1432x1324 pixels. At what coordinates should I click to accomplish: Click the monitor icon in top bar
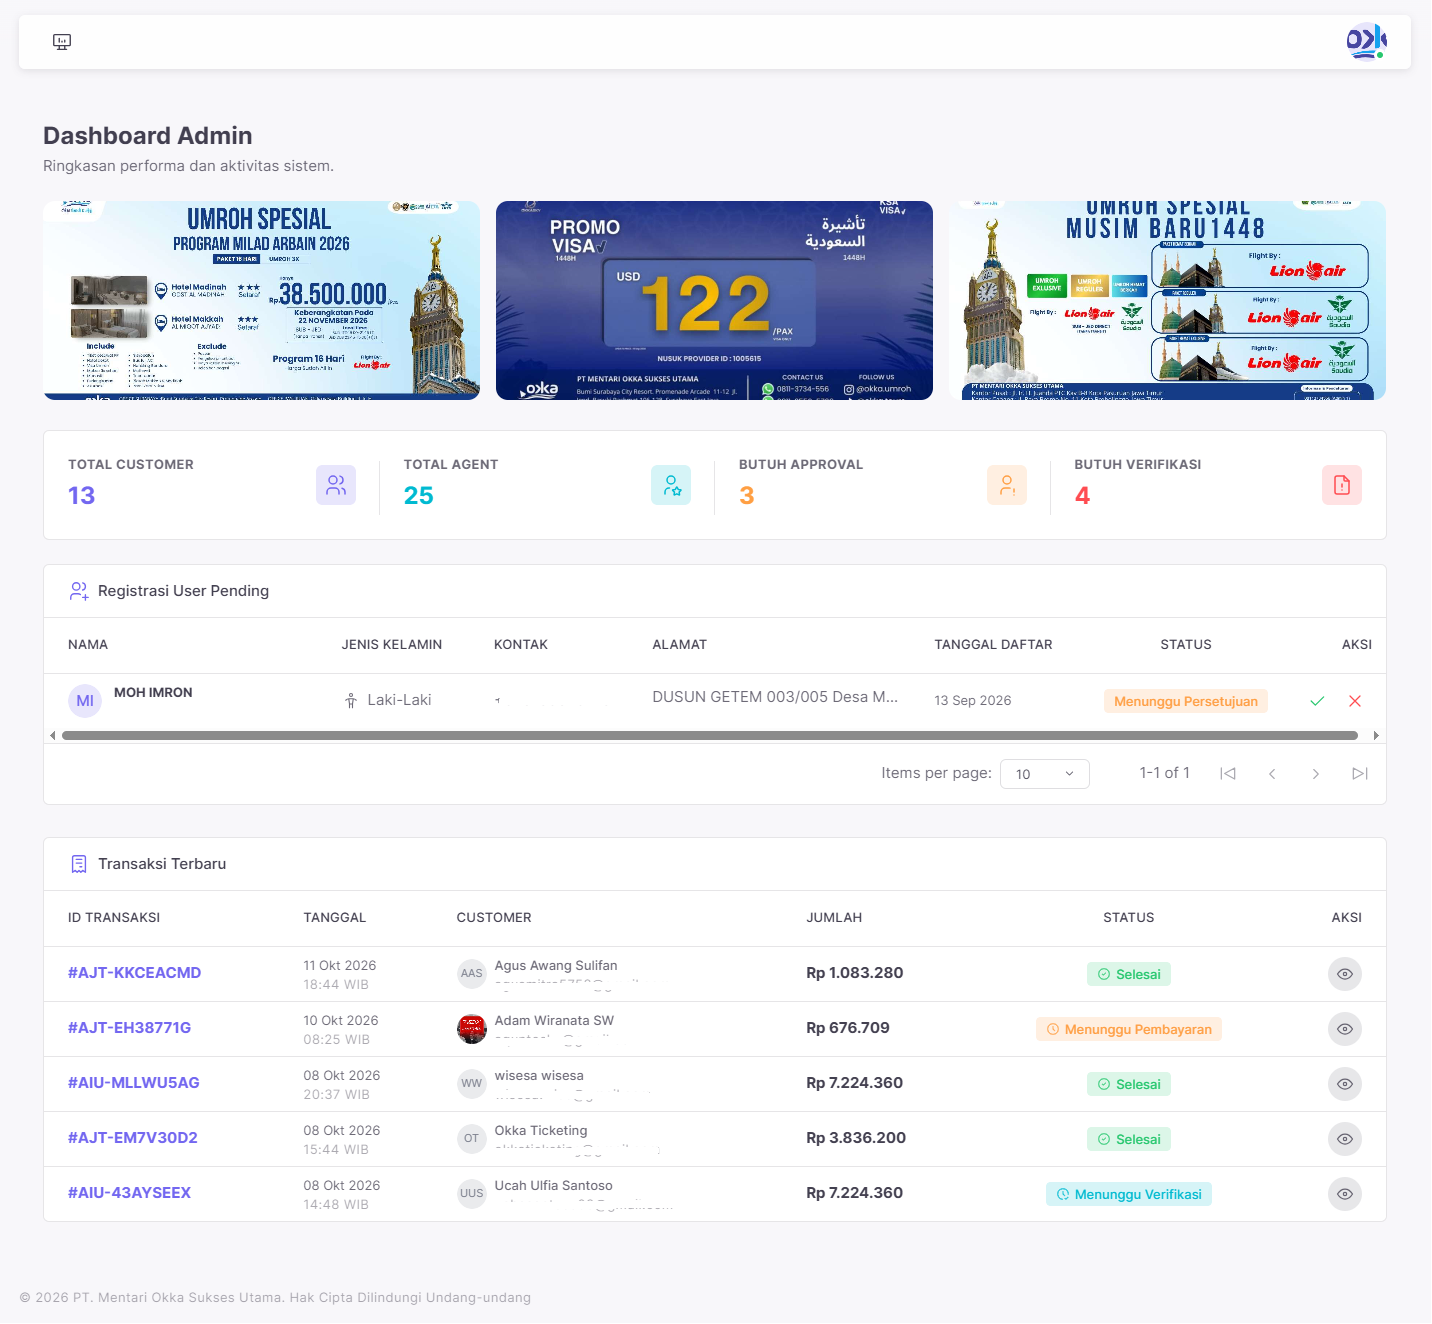point(62,42)
